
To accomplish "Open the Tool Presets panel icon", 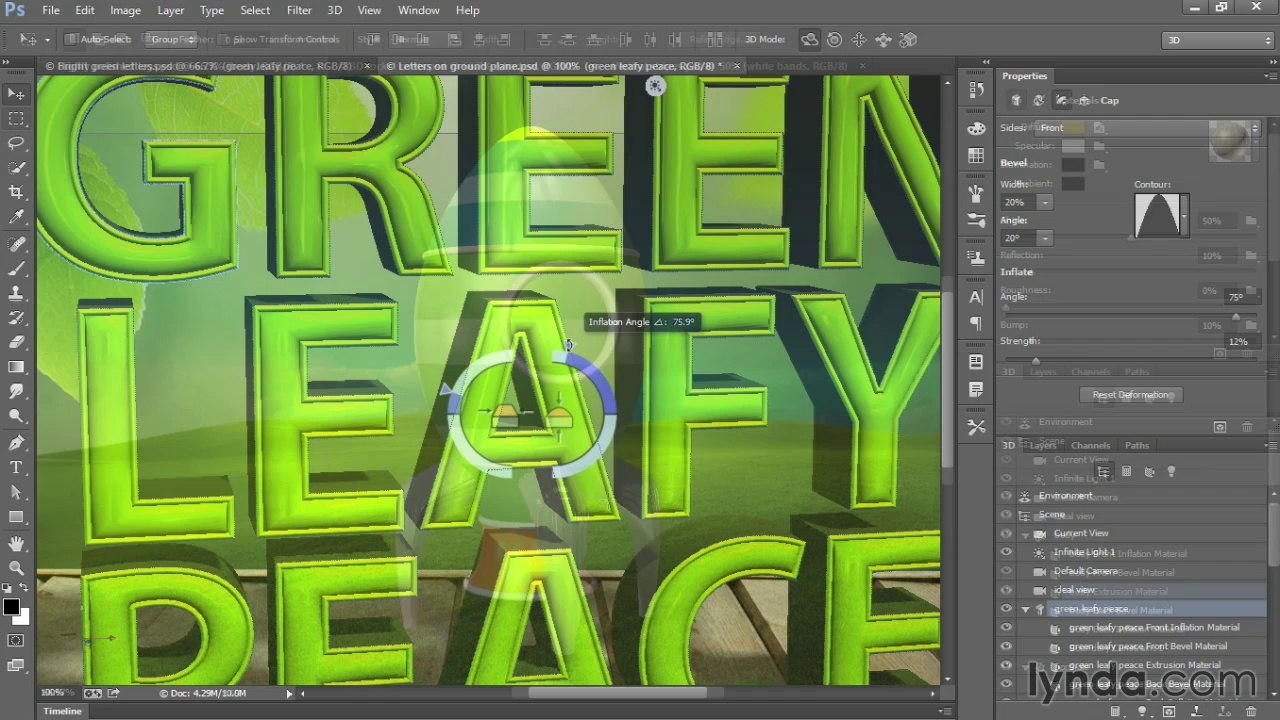I will coord(976,428).
